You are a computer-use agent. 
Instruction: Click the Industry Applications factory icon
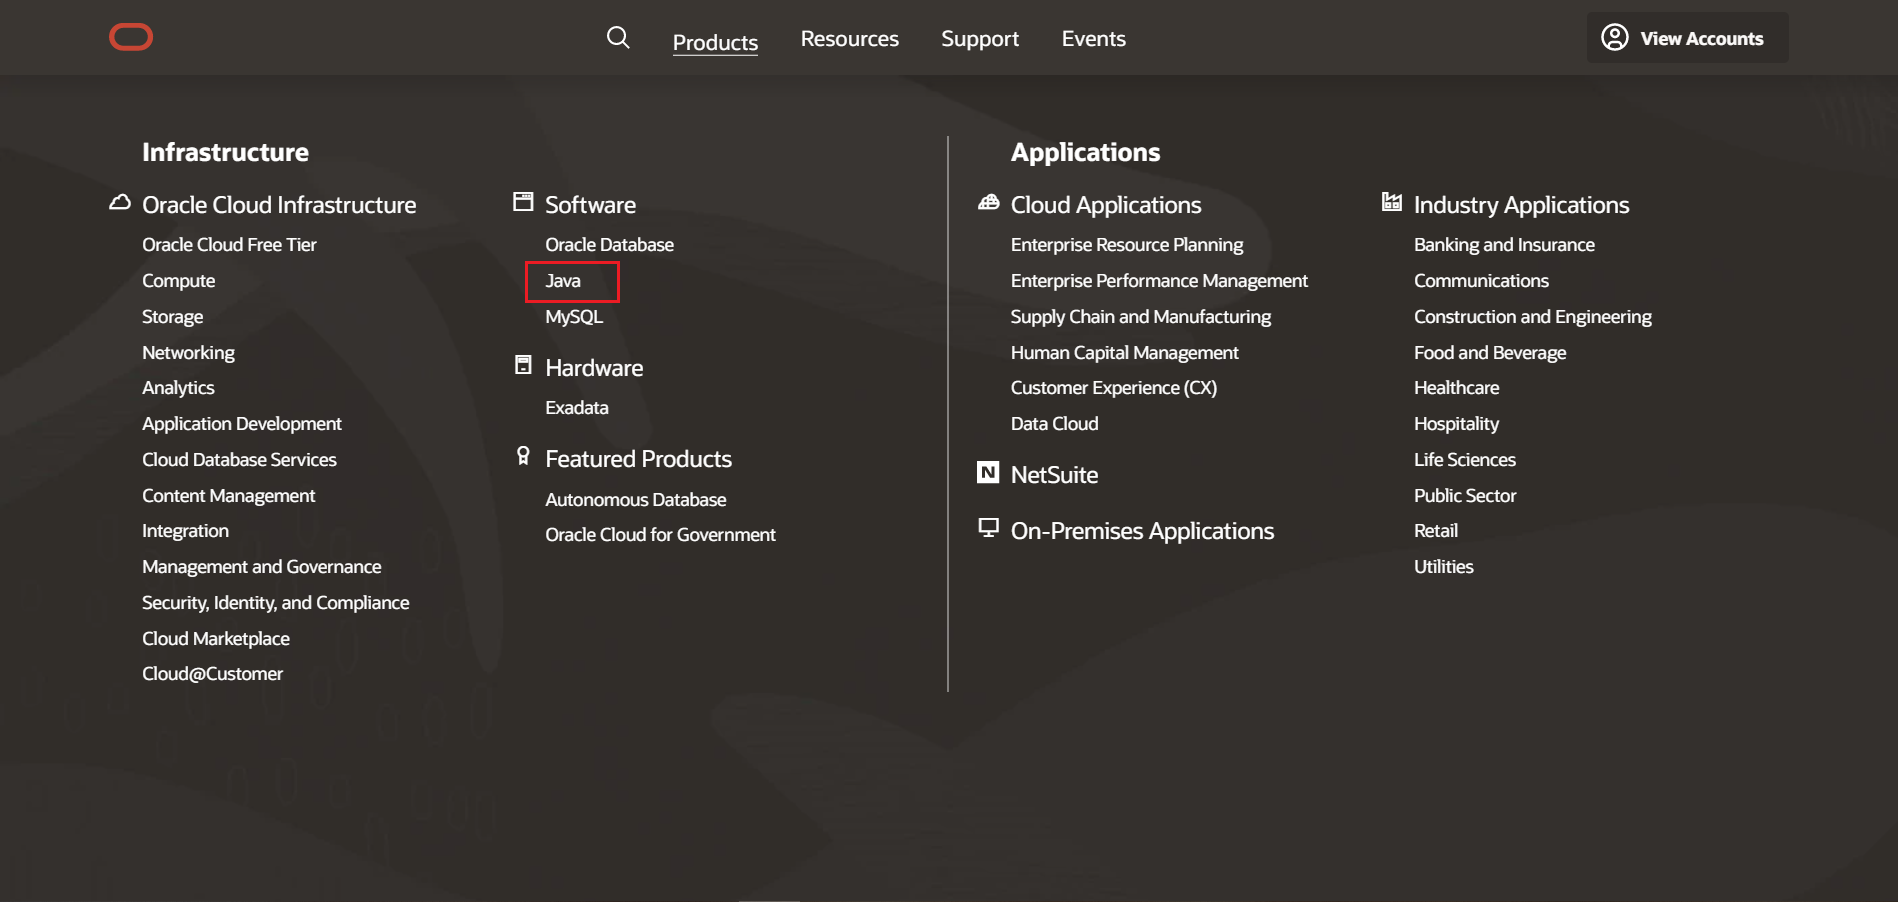tap(1391, 202)
